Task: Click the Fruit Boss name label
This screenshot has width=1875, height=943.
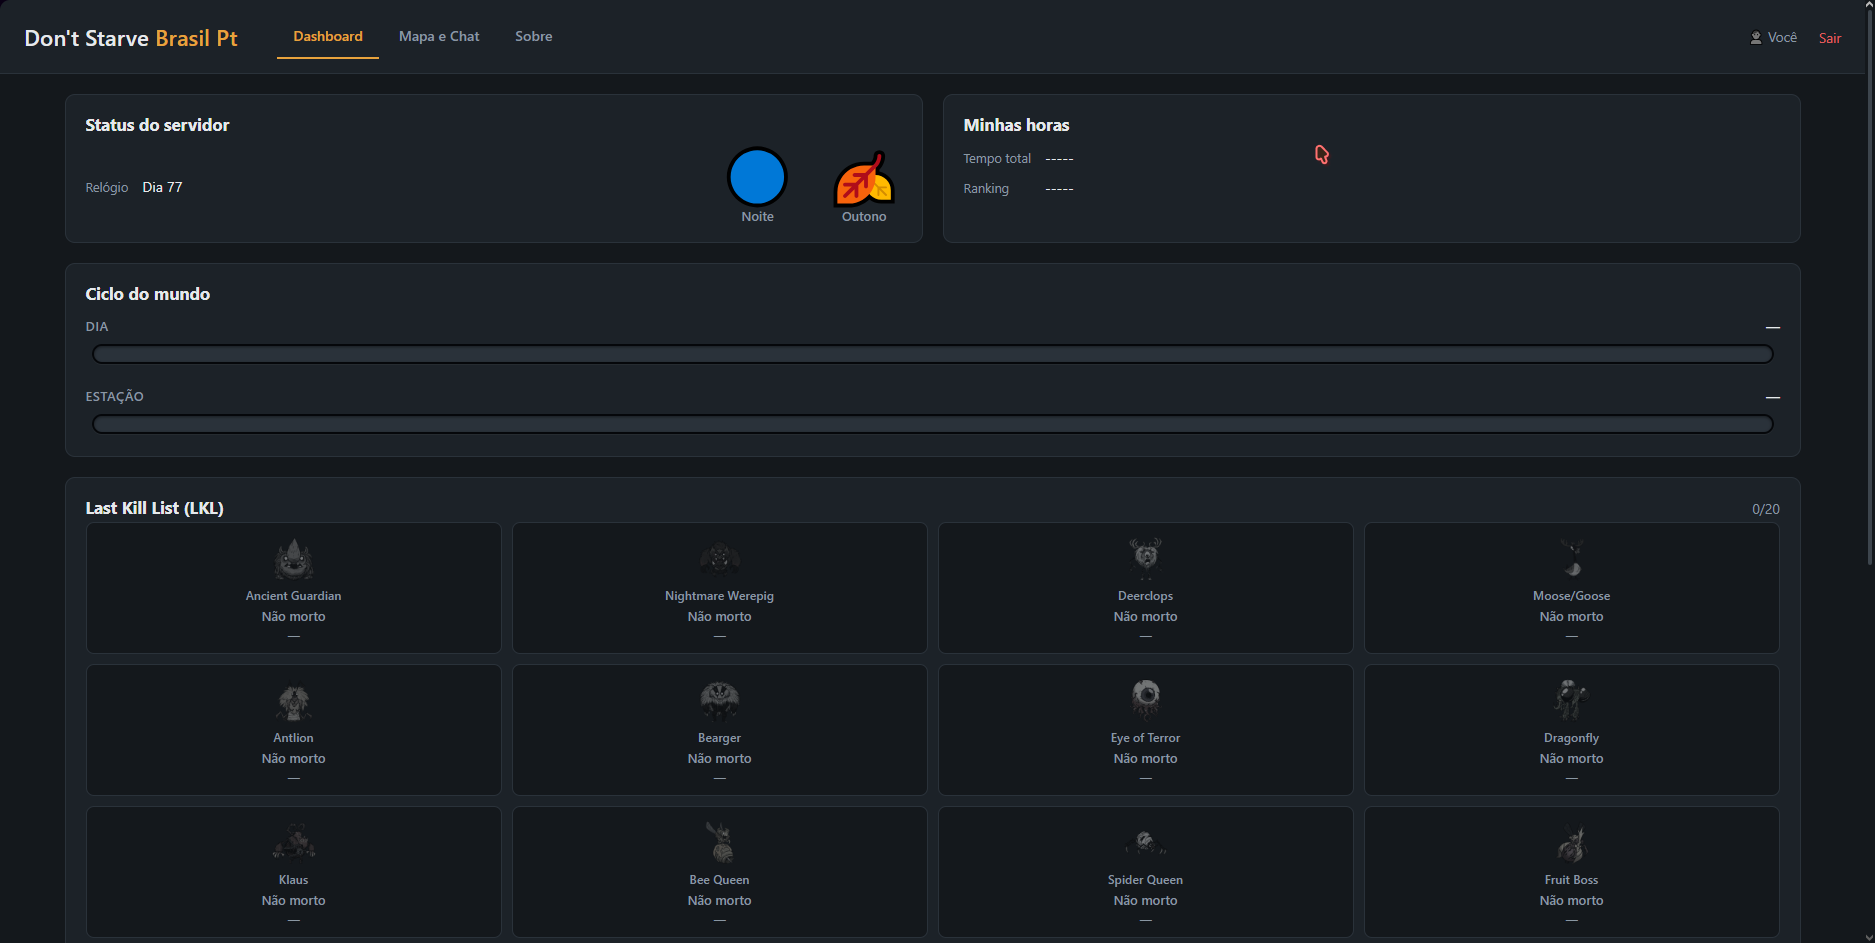Action: pyautogui.click(x=1571, y=880)
